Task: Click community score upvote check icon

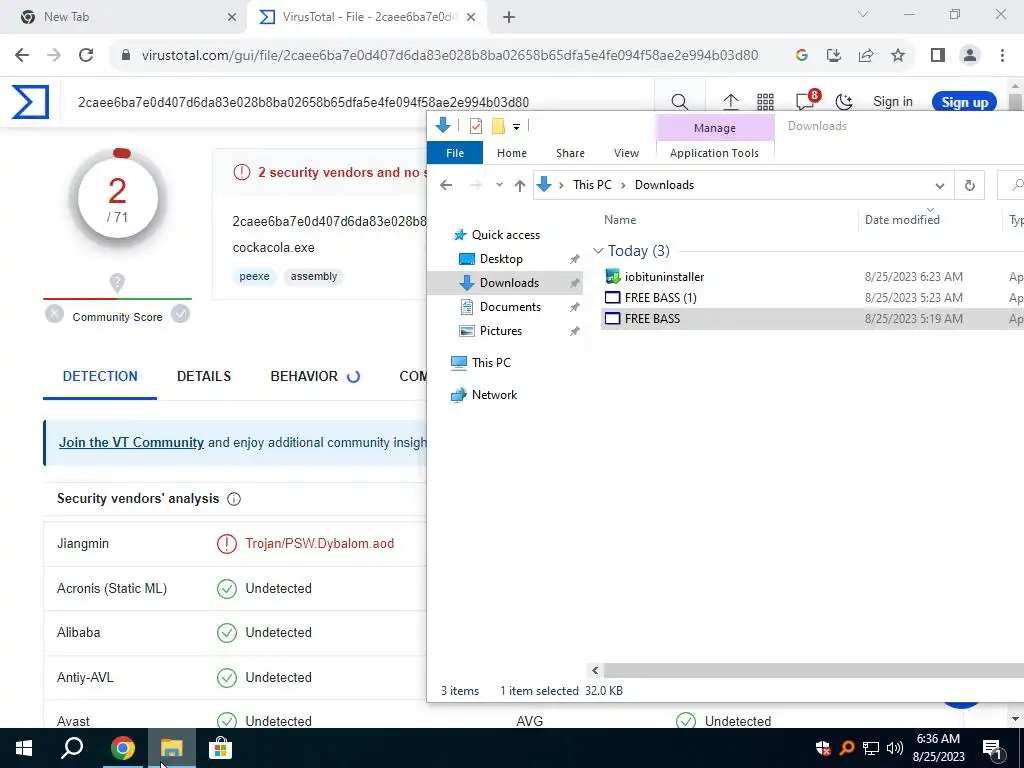Action: point(180,314)
